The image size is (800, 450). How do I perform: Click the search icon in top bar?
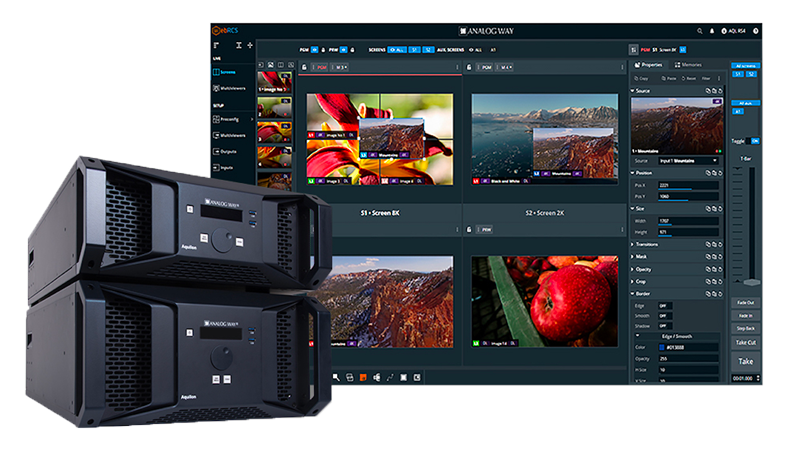pos(699,31)
